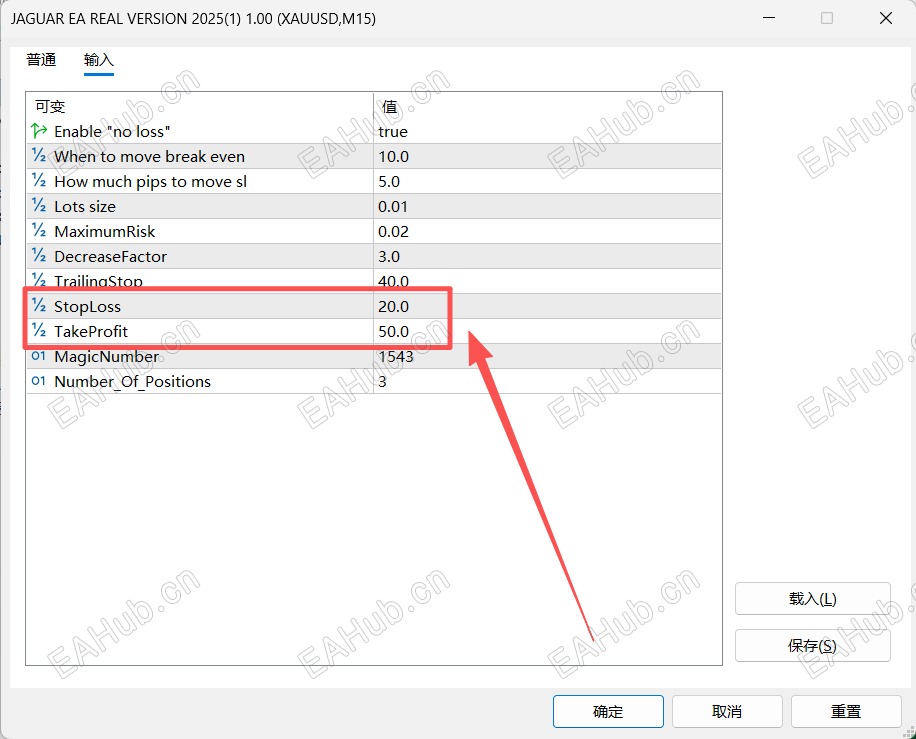This screenshot has width=916, height=739.
Task: Select the 输入 tab
Action: [x=99, y=60]
